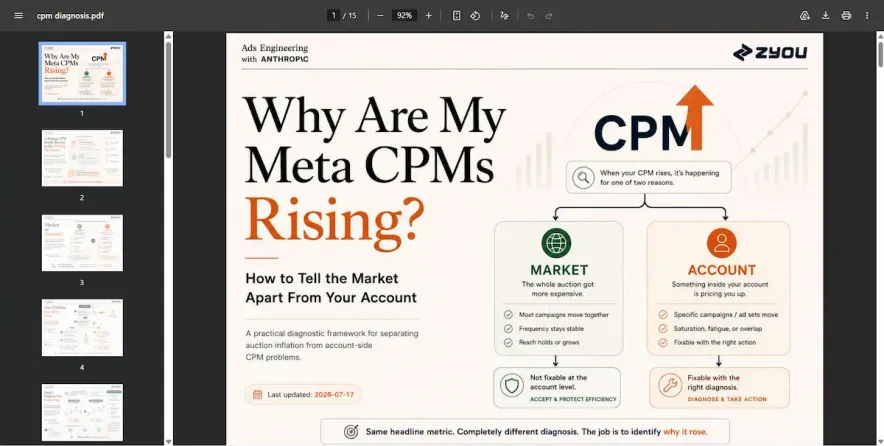Click 'Fixable with the right action' text
Viewport: 884px width, 446px height.
click(715, 342)
